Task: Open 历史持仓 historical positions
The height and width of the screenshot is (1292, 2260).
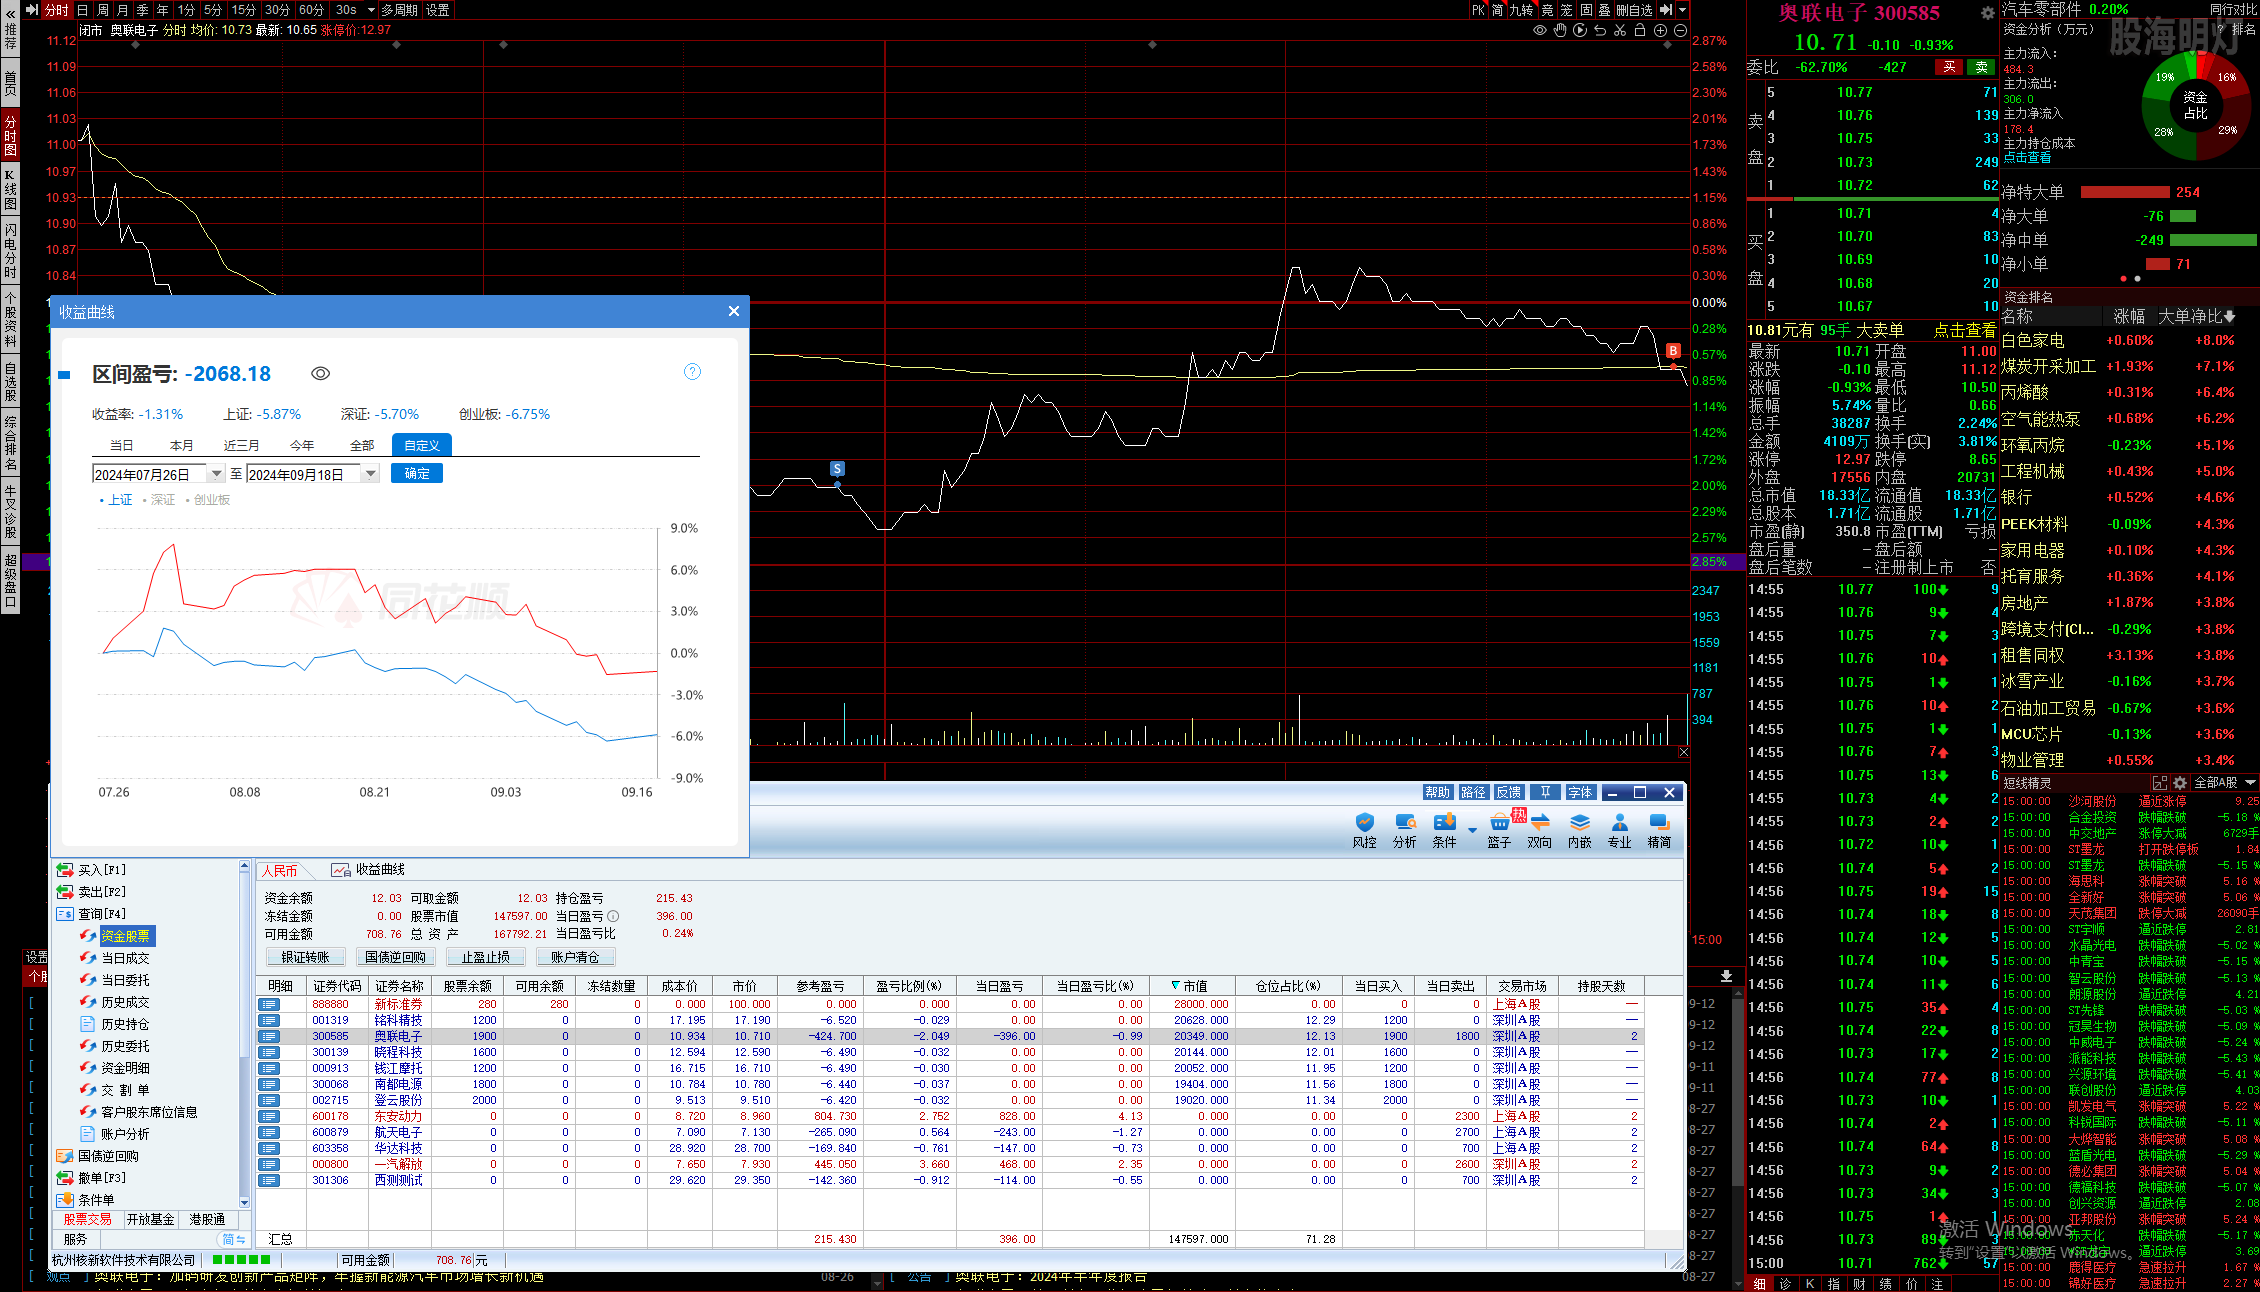Action: [x=115, y=1024]
